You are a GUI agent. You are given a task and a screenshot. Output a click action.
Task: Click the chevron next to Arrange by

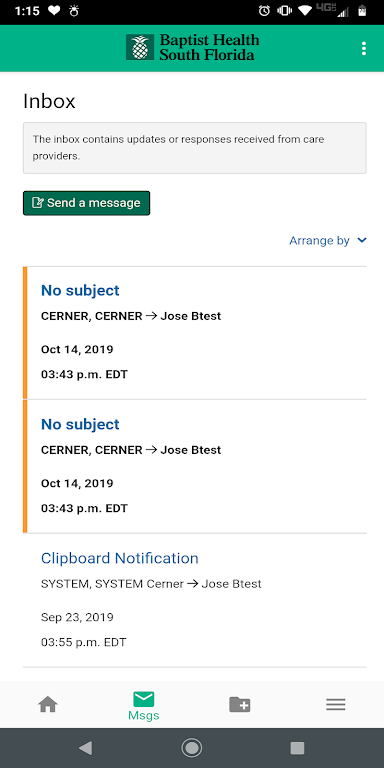362,240
